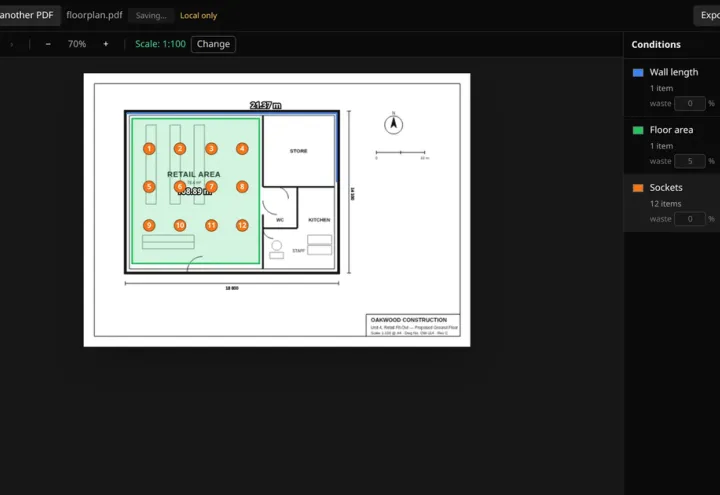Screen dimensions: 720x495
Task: Click socket marker 2 on floorplan
Action: (x=180, y=148)
